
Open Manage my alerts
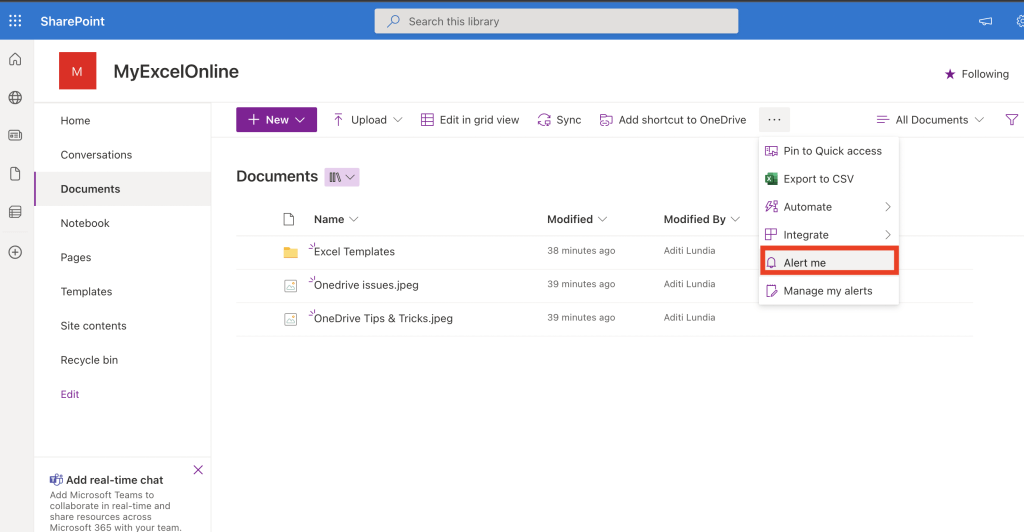829,290
